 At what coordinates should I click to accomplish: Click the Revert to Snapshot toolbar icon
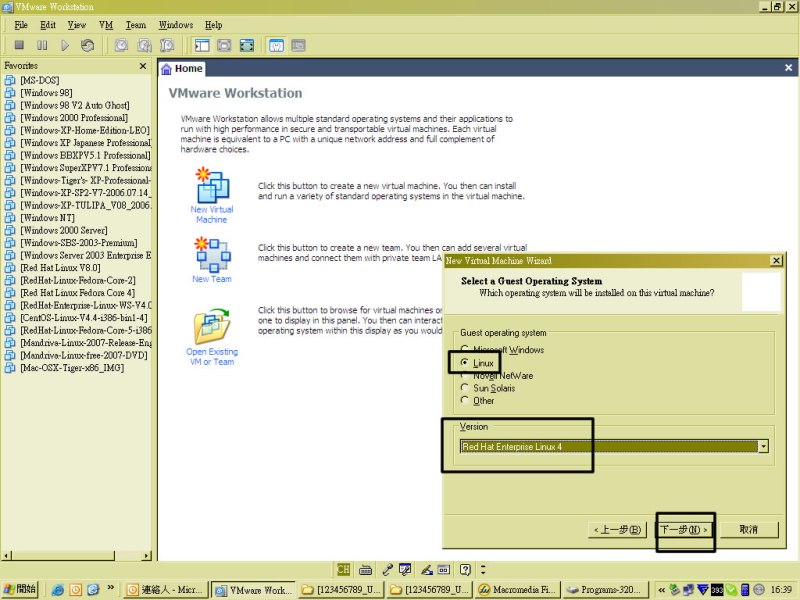point(144,45)
